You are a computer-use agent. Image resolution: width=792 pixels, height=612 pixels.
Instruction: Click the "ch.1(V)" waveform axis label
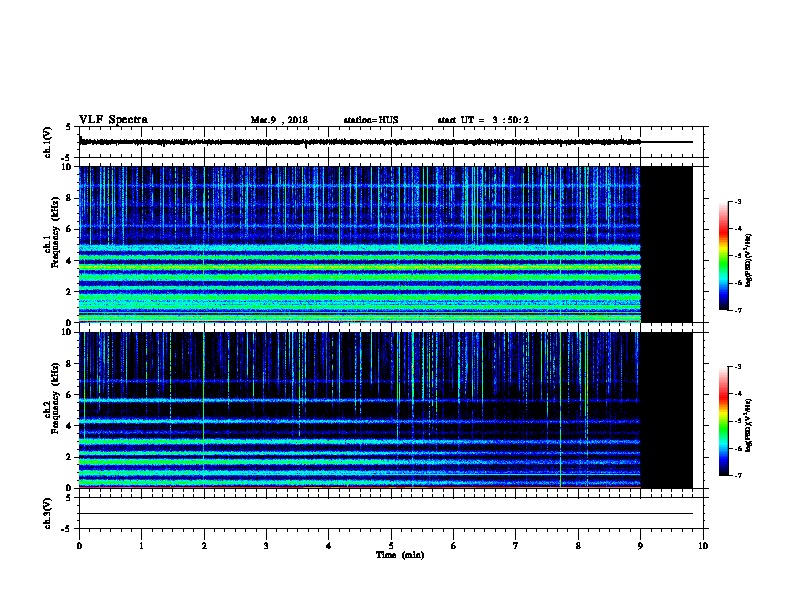click(x=47, y=142)
